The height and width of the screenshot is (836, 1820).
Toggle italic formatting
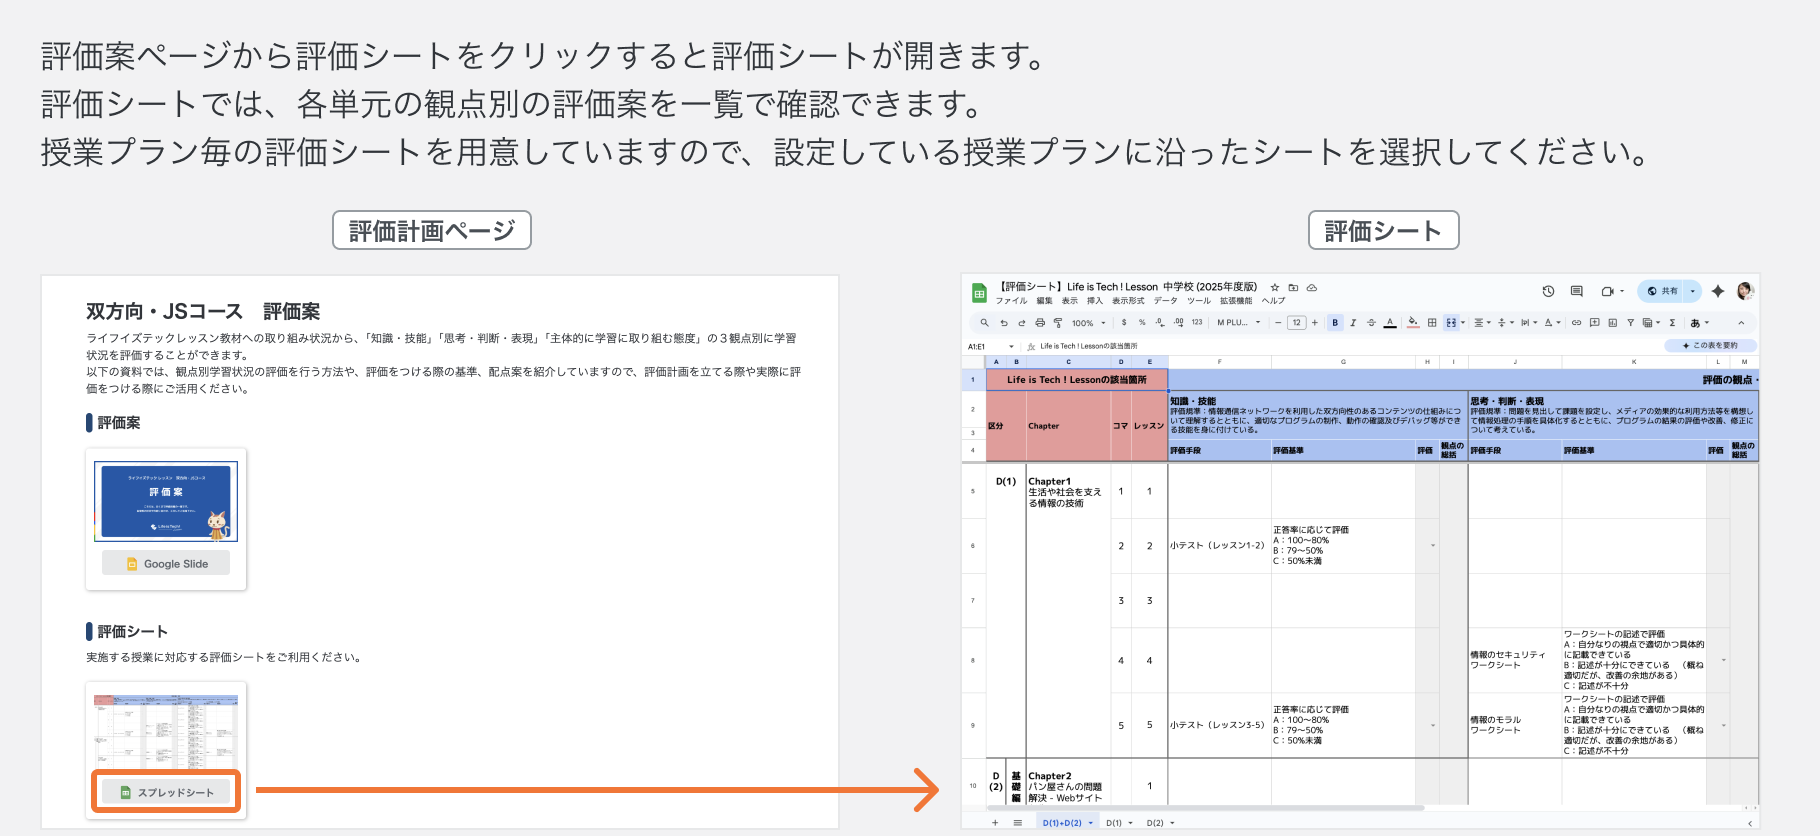click(x=1353, y=322)
